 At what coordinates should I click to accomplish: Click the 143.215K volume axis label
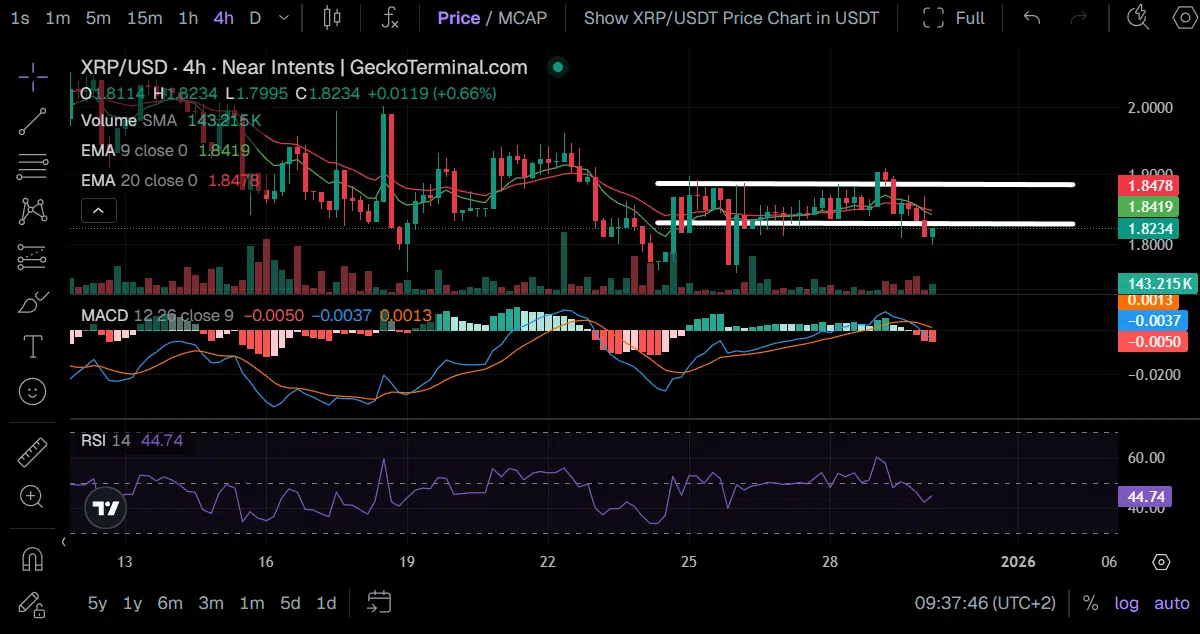1157,284
